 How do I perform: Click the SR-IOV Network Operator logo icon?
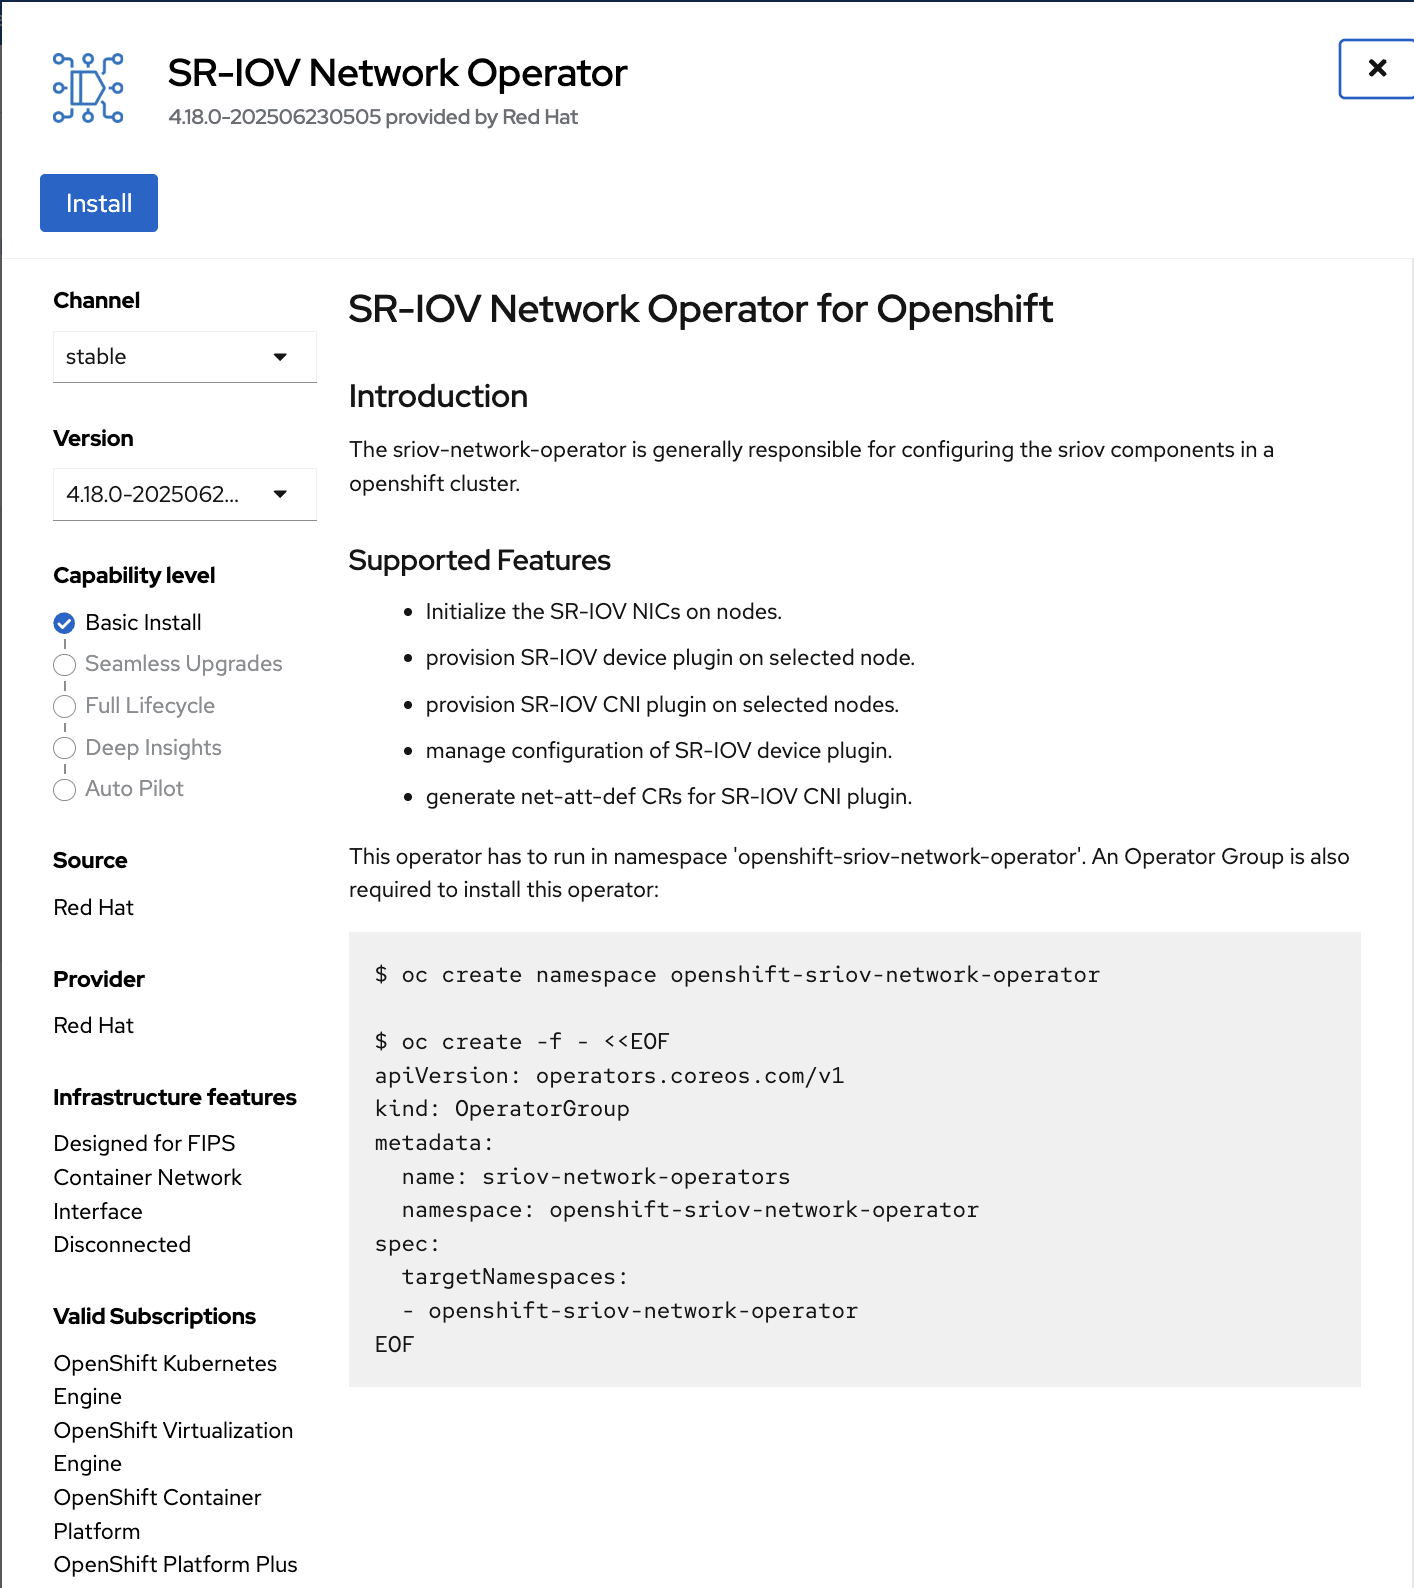88,88
